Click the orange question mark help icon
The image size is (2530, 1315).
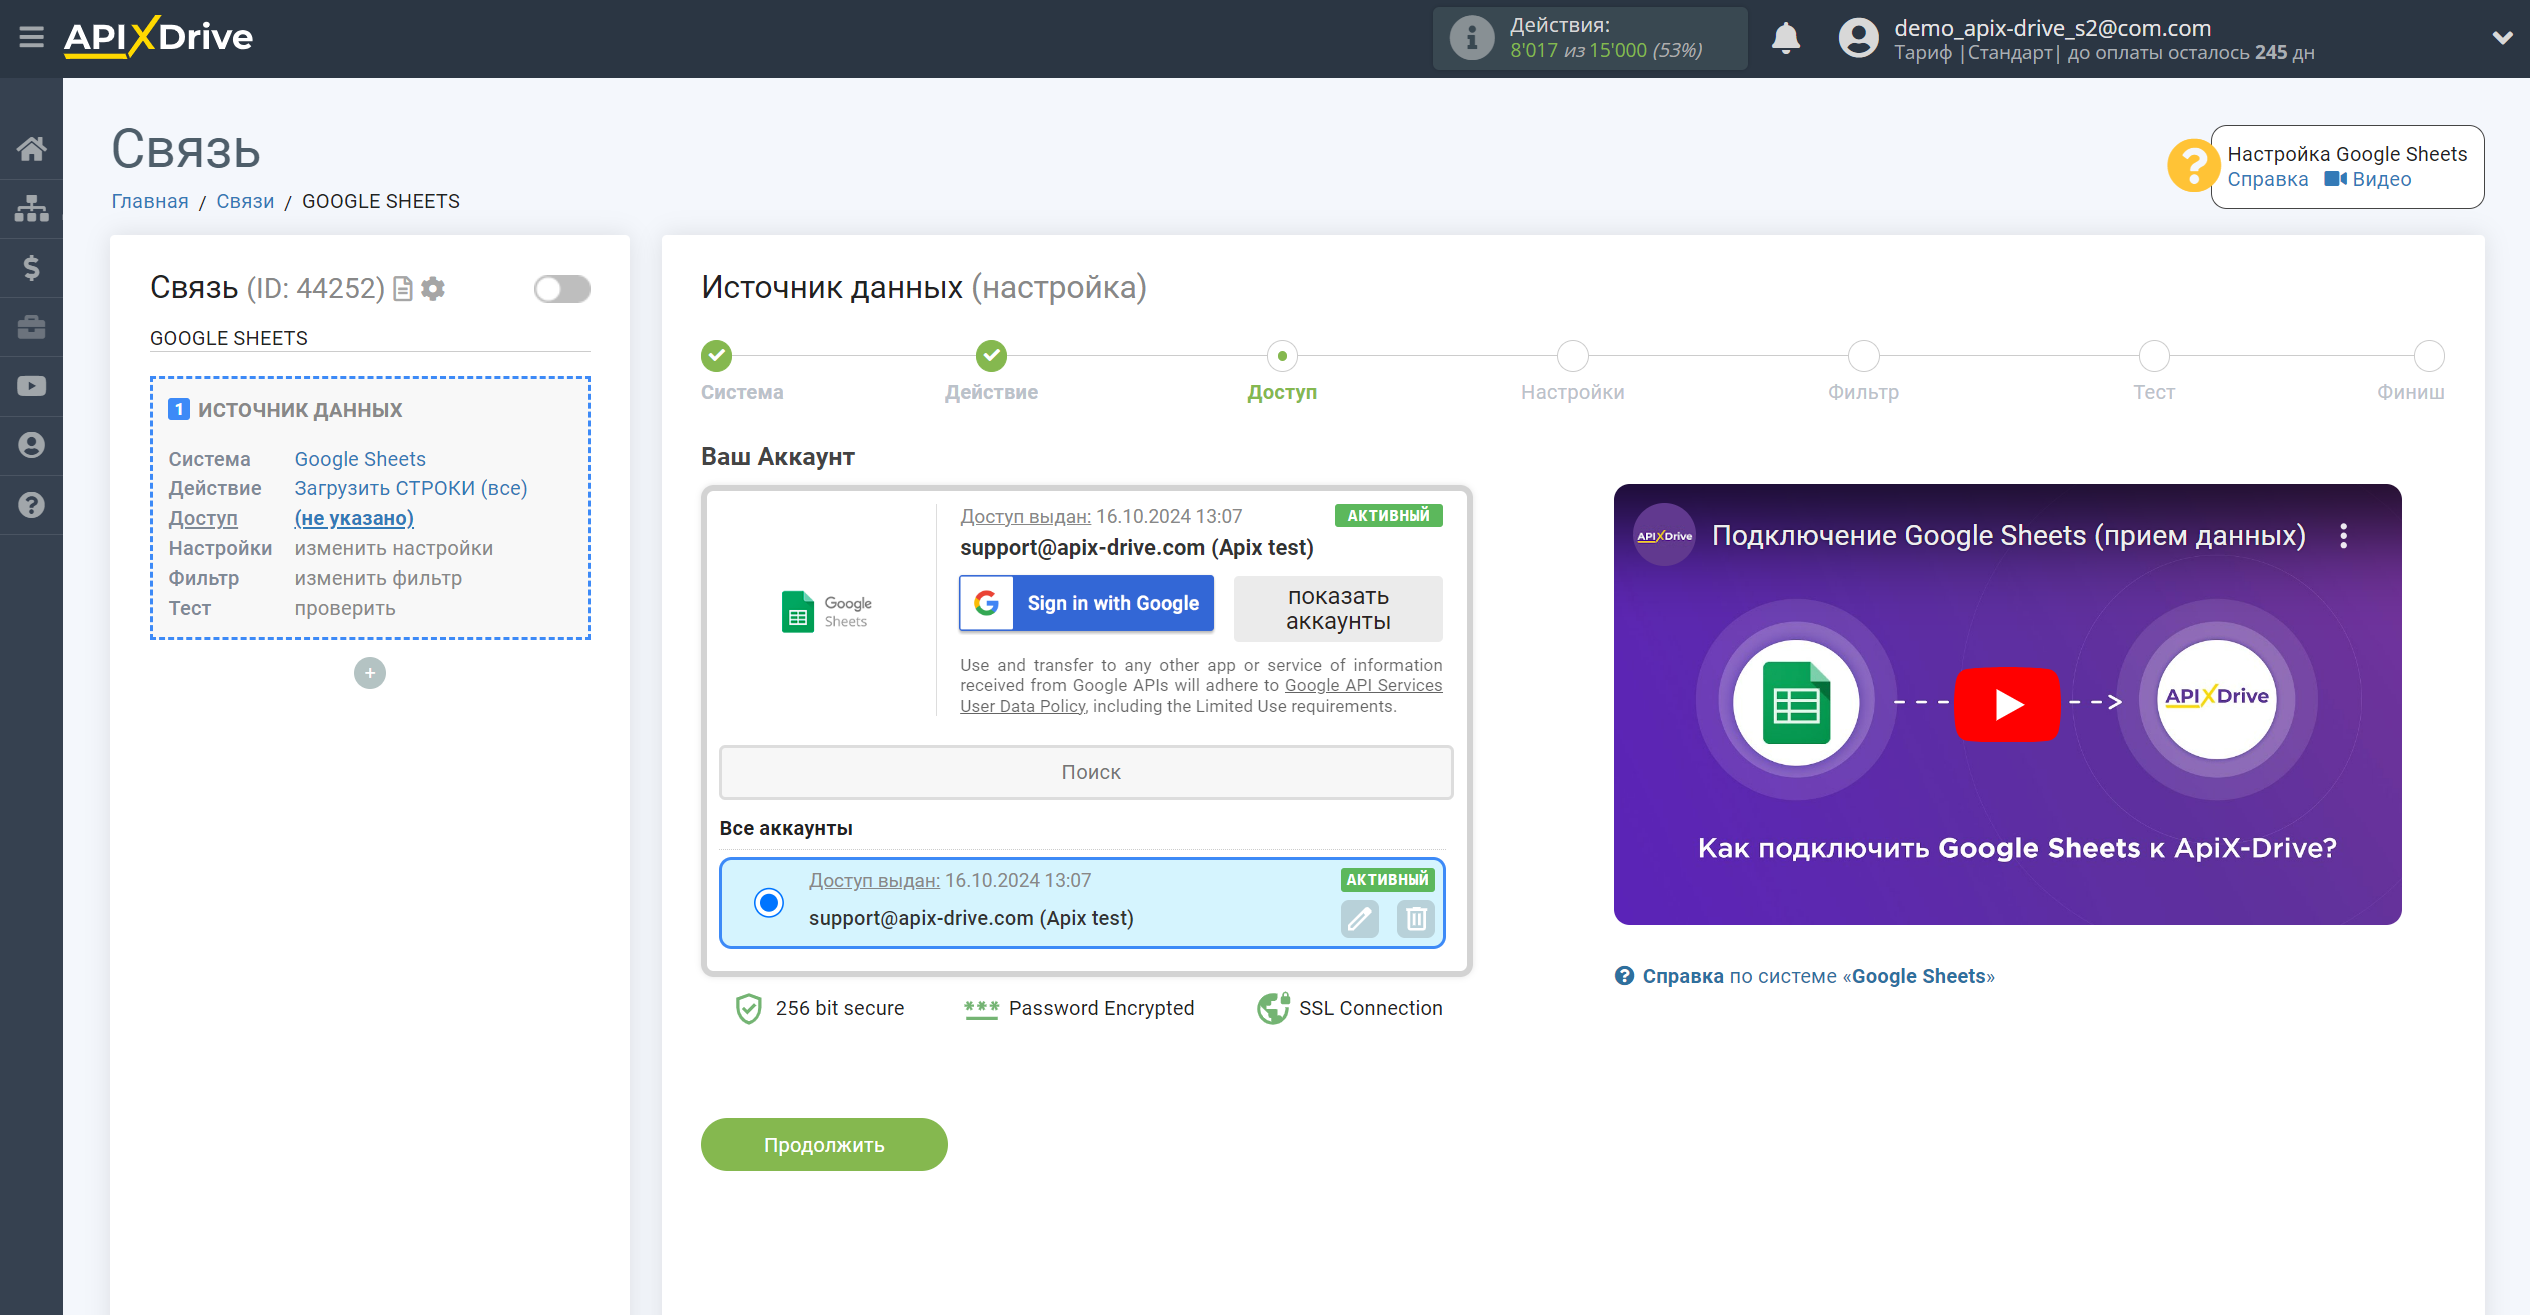coord(2192,166)
